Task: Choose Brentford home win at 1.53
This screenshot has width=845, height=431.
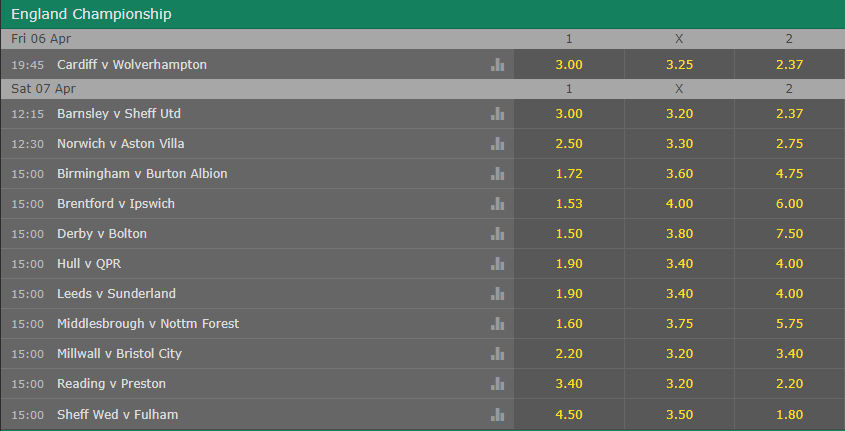Action: (x=569, y=204)
